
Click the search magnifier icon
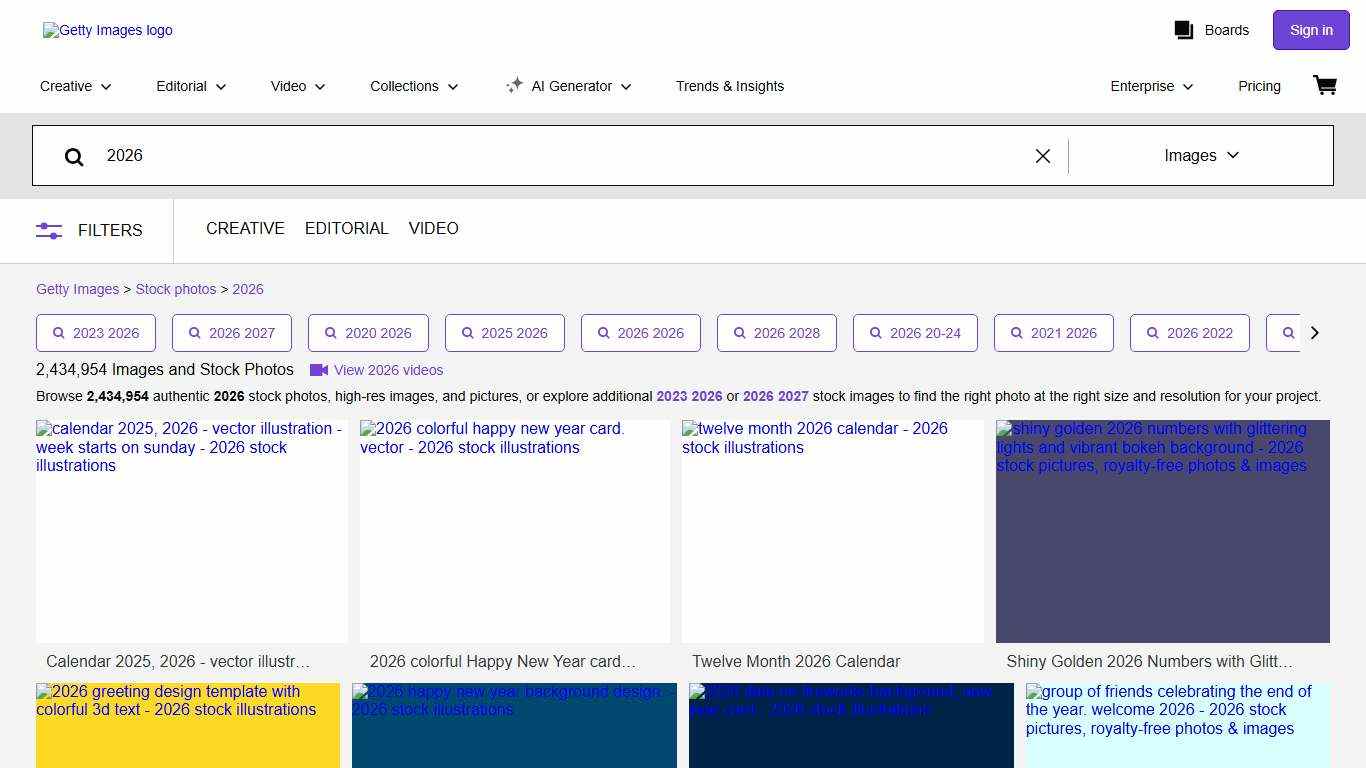click(74, 156)
